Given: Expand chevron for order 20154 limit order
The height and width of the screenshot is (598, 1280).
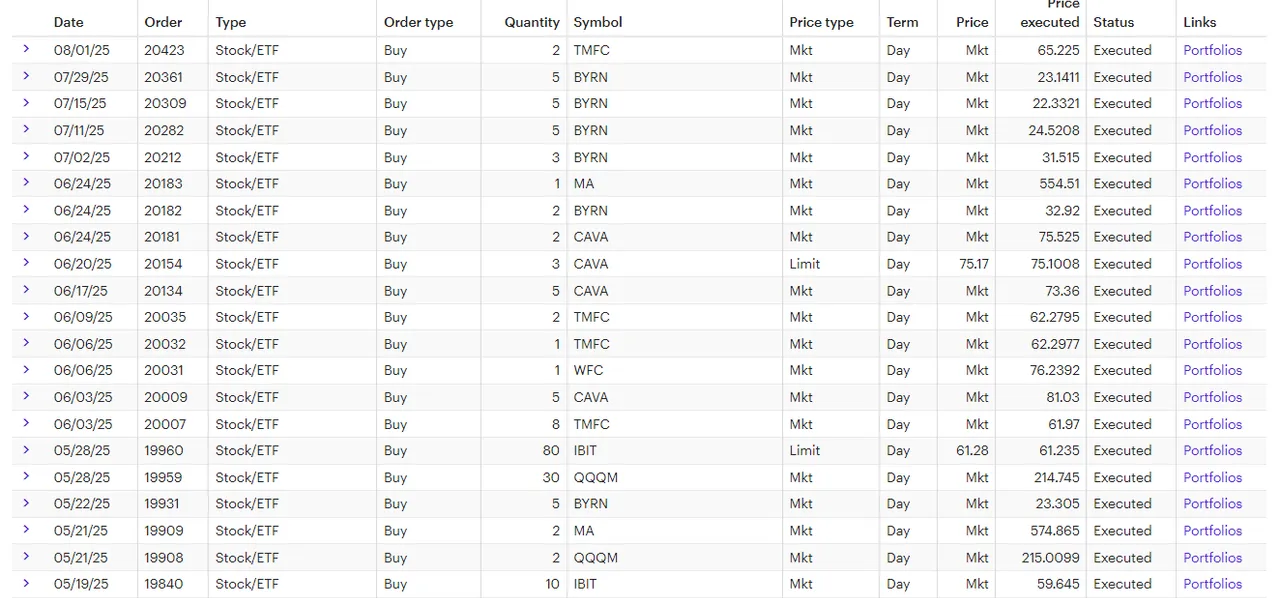Looking at the screenshot, I should click(26, 263).
